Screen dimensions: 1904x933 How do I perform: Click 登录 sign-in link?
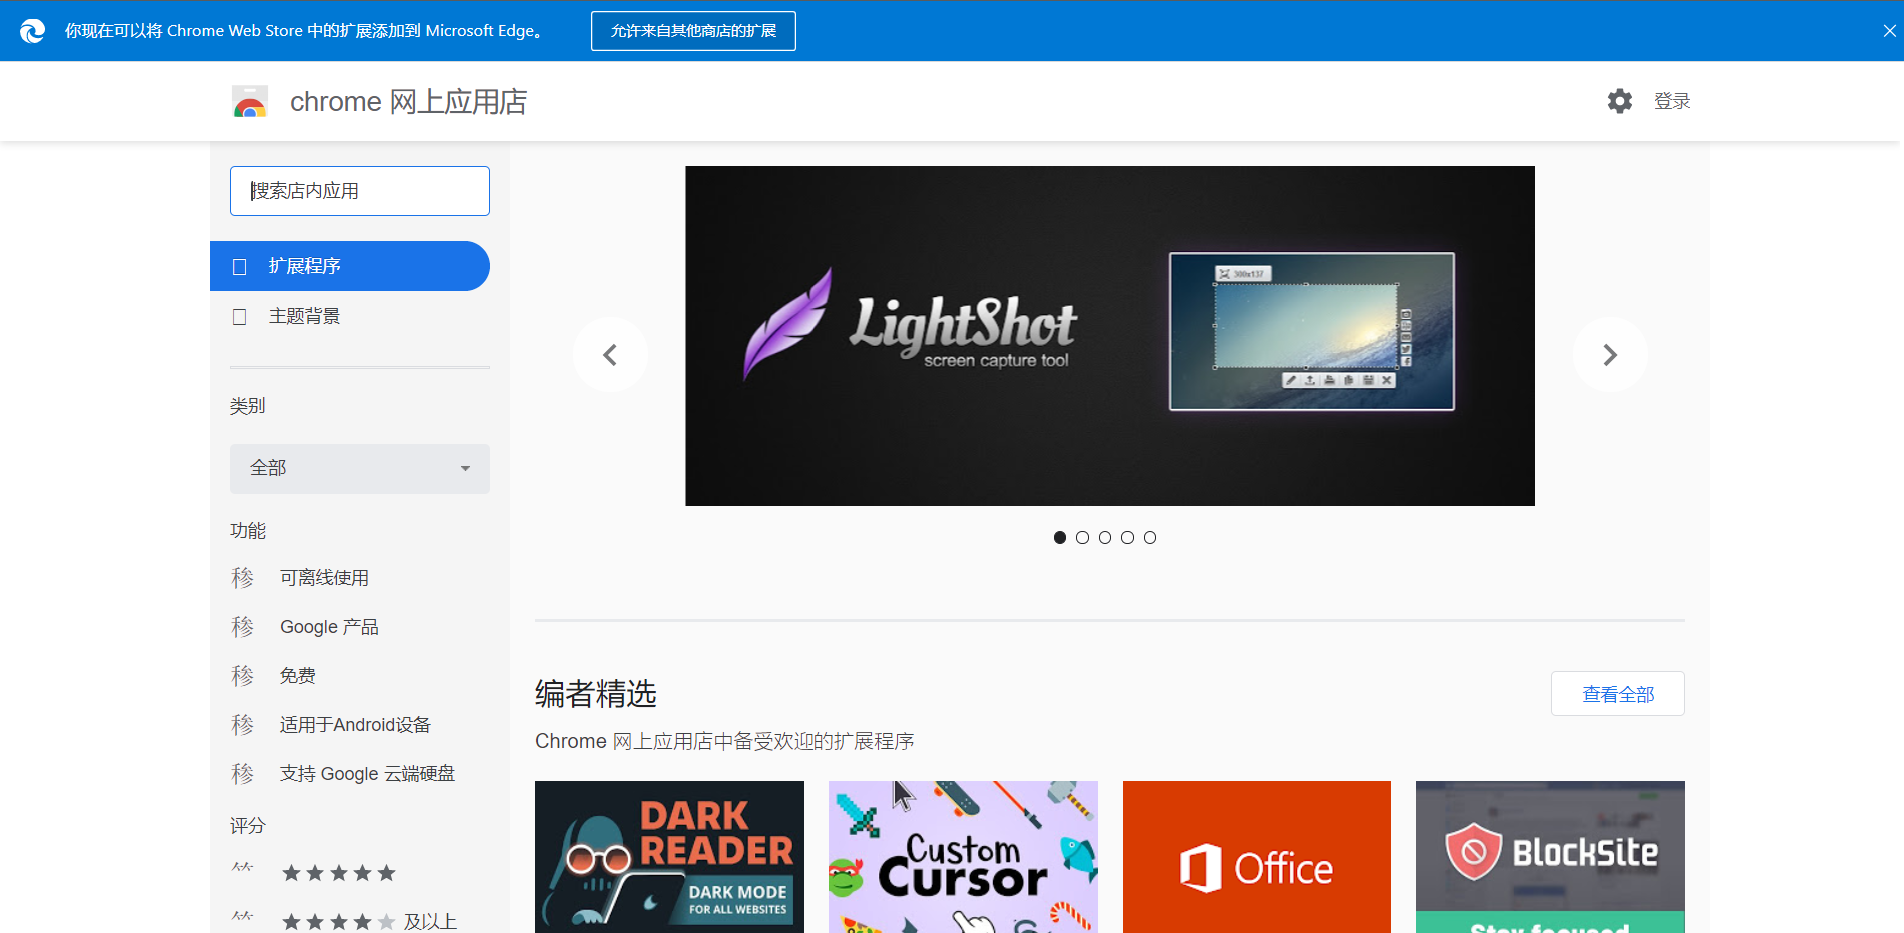[x=1672, y=101]
